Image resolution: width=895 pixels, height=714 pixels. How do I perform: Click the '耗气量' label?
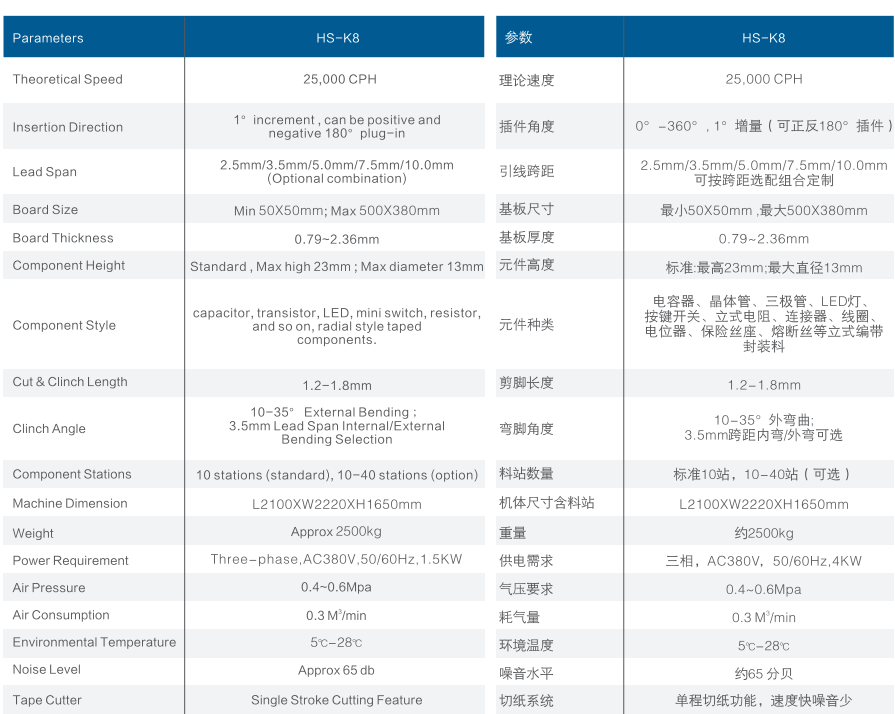click(519, 617)
